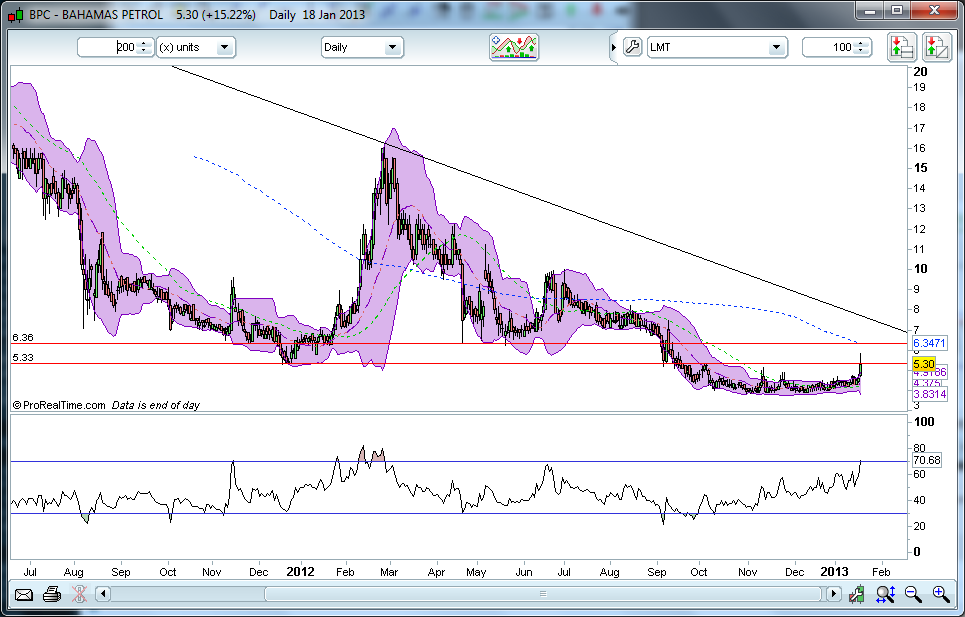Click the stepper on the 100 quantity field
This screenshot has width=965, height=617.
(864, 47)
